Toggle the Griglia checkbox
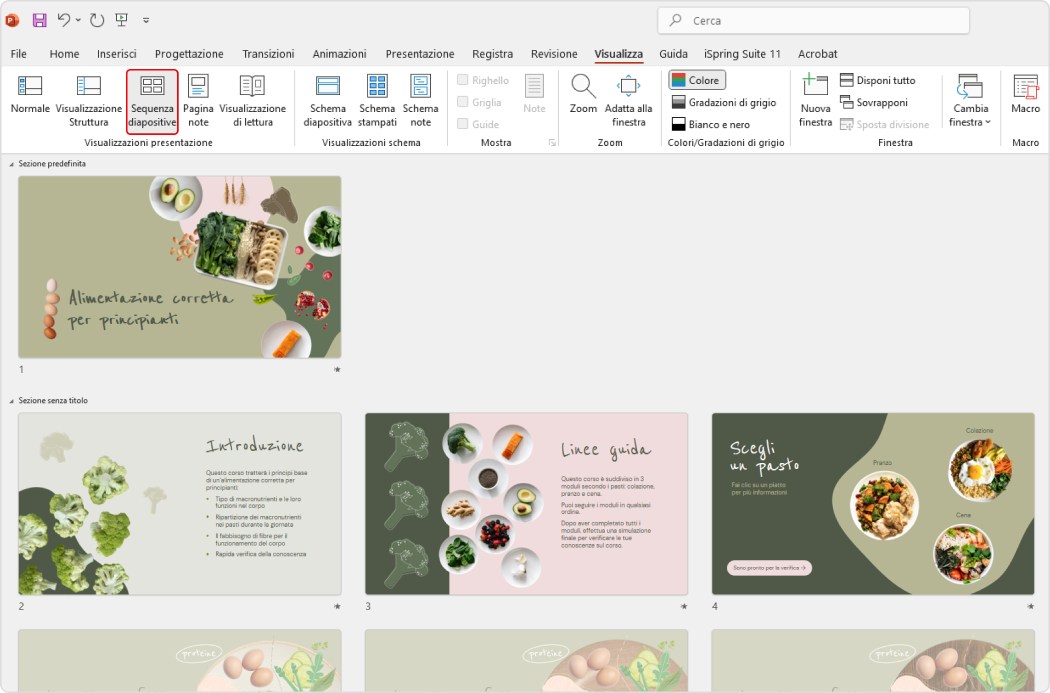 463,101
